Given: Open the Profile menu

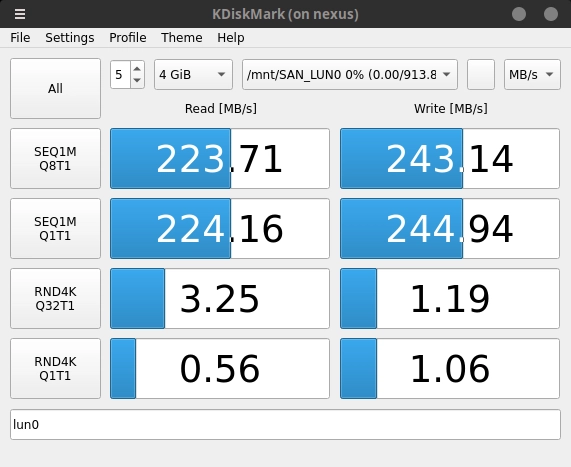Looking at the screenshot, I should click(127, 38).
